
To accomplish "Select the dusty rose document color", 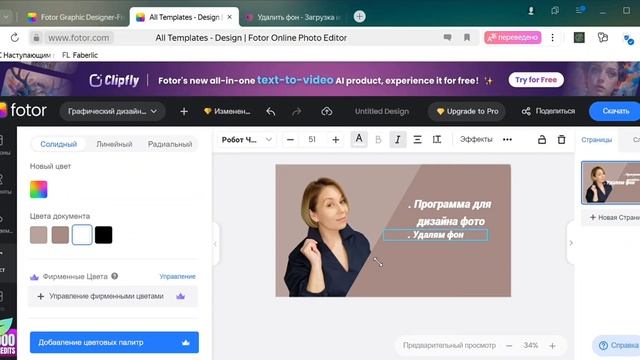I will tap(60, 235).
